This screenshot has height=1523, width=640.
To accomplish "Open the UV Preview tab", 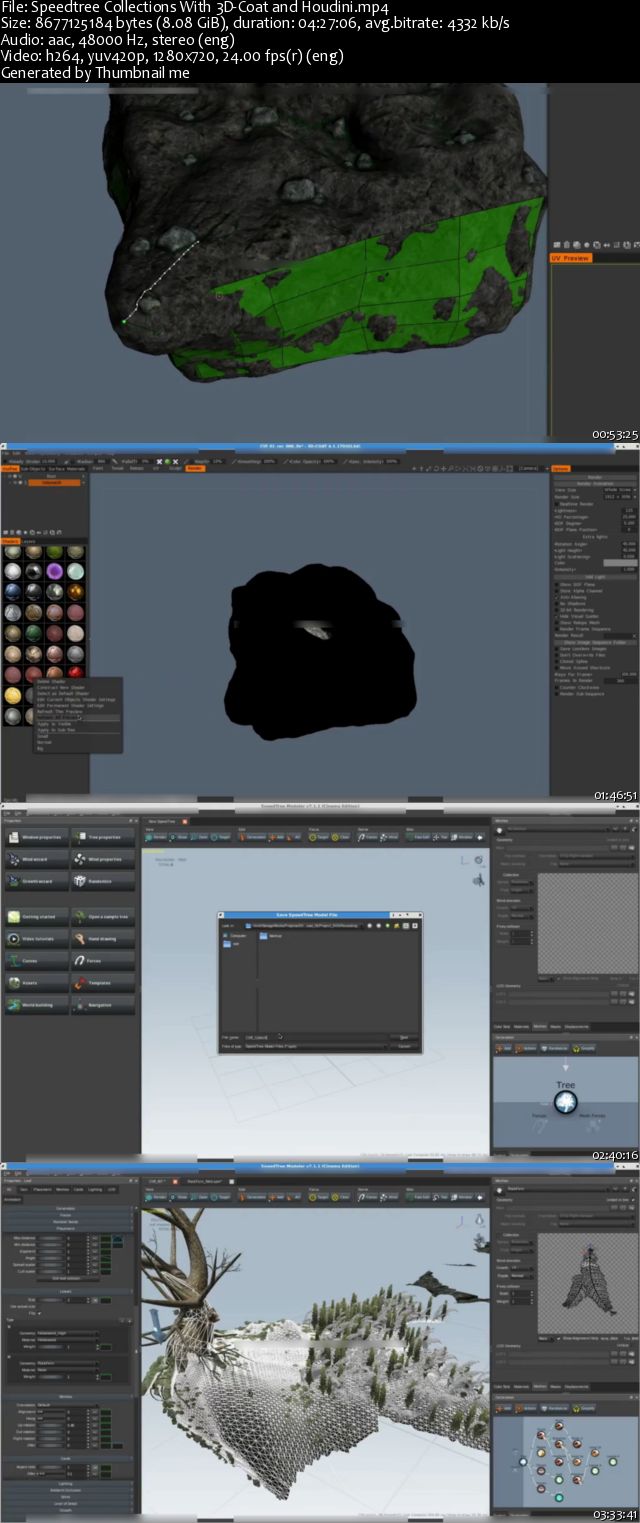I will point(572,258).
